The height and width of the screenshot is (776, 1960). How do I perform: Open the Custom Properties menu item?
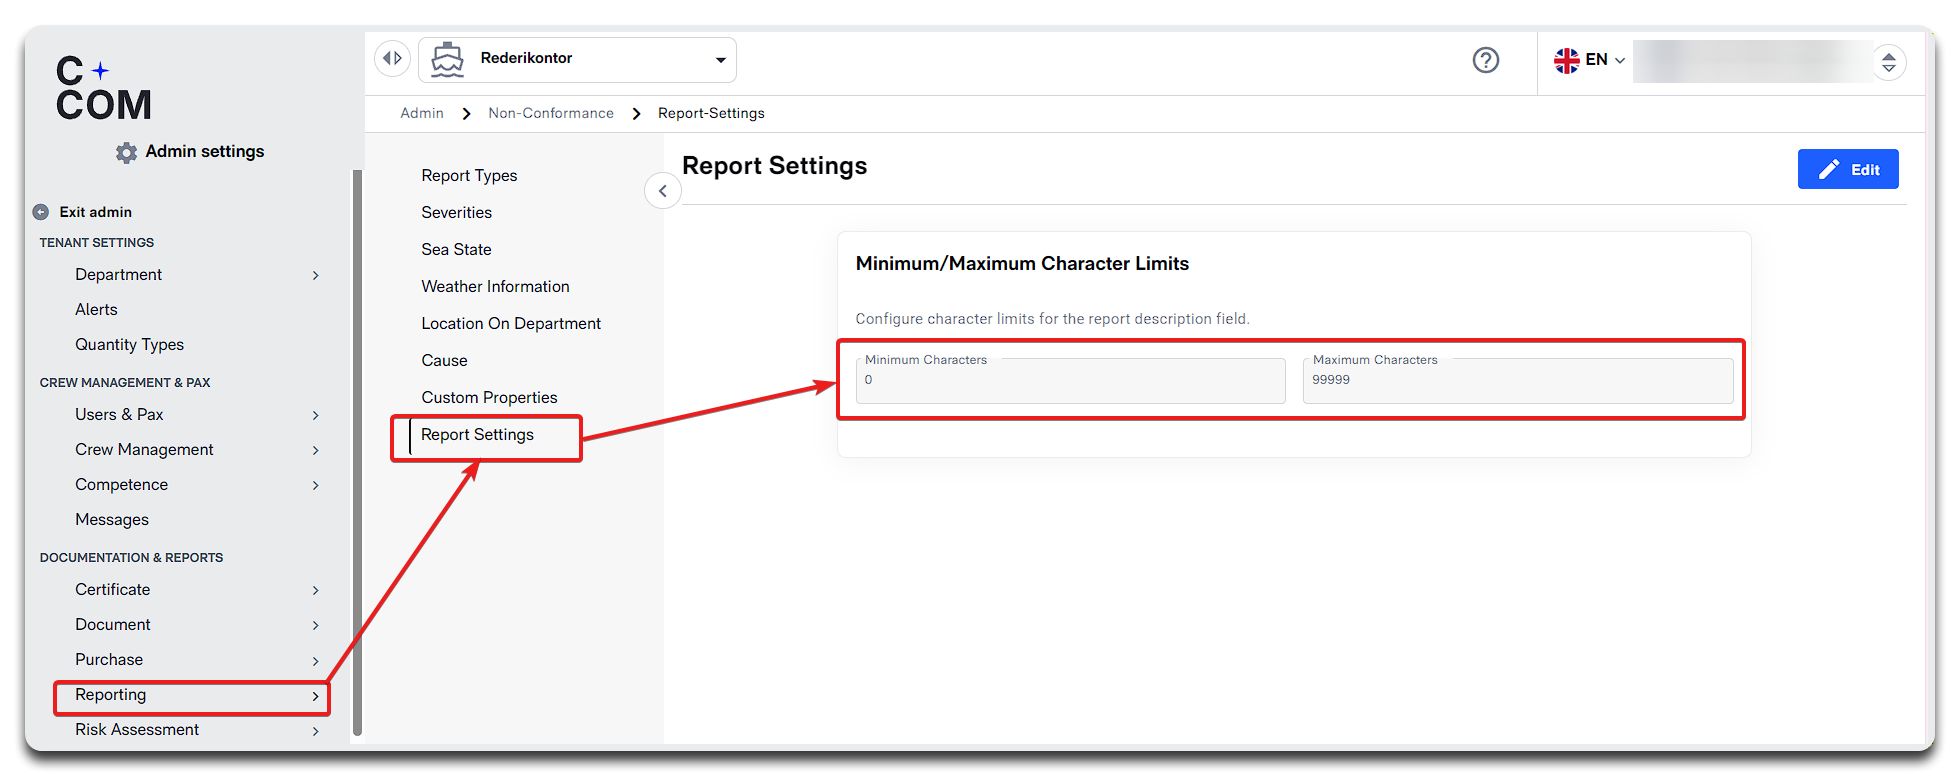pos(489,398)
